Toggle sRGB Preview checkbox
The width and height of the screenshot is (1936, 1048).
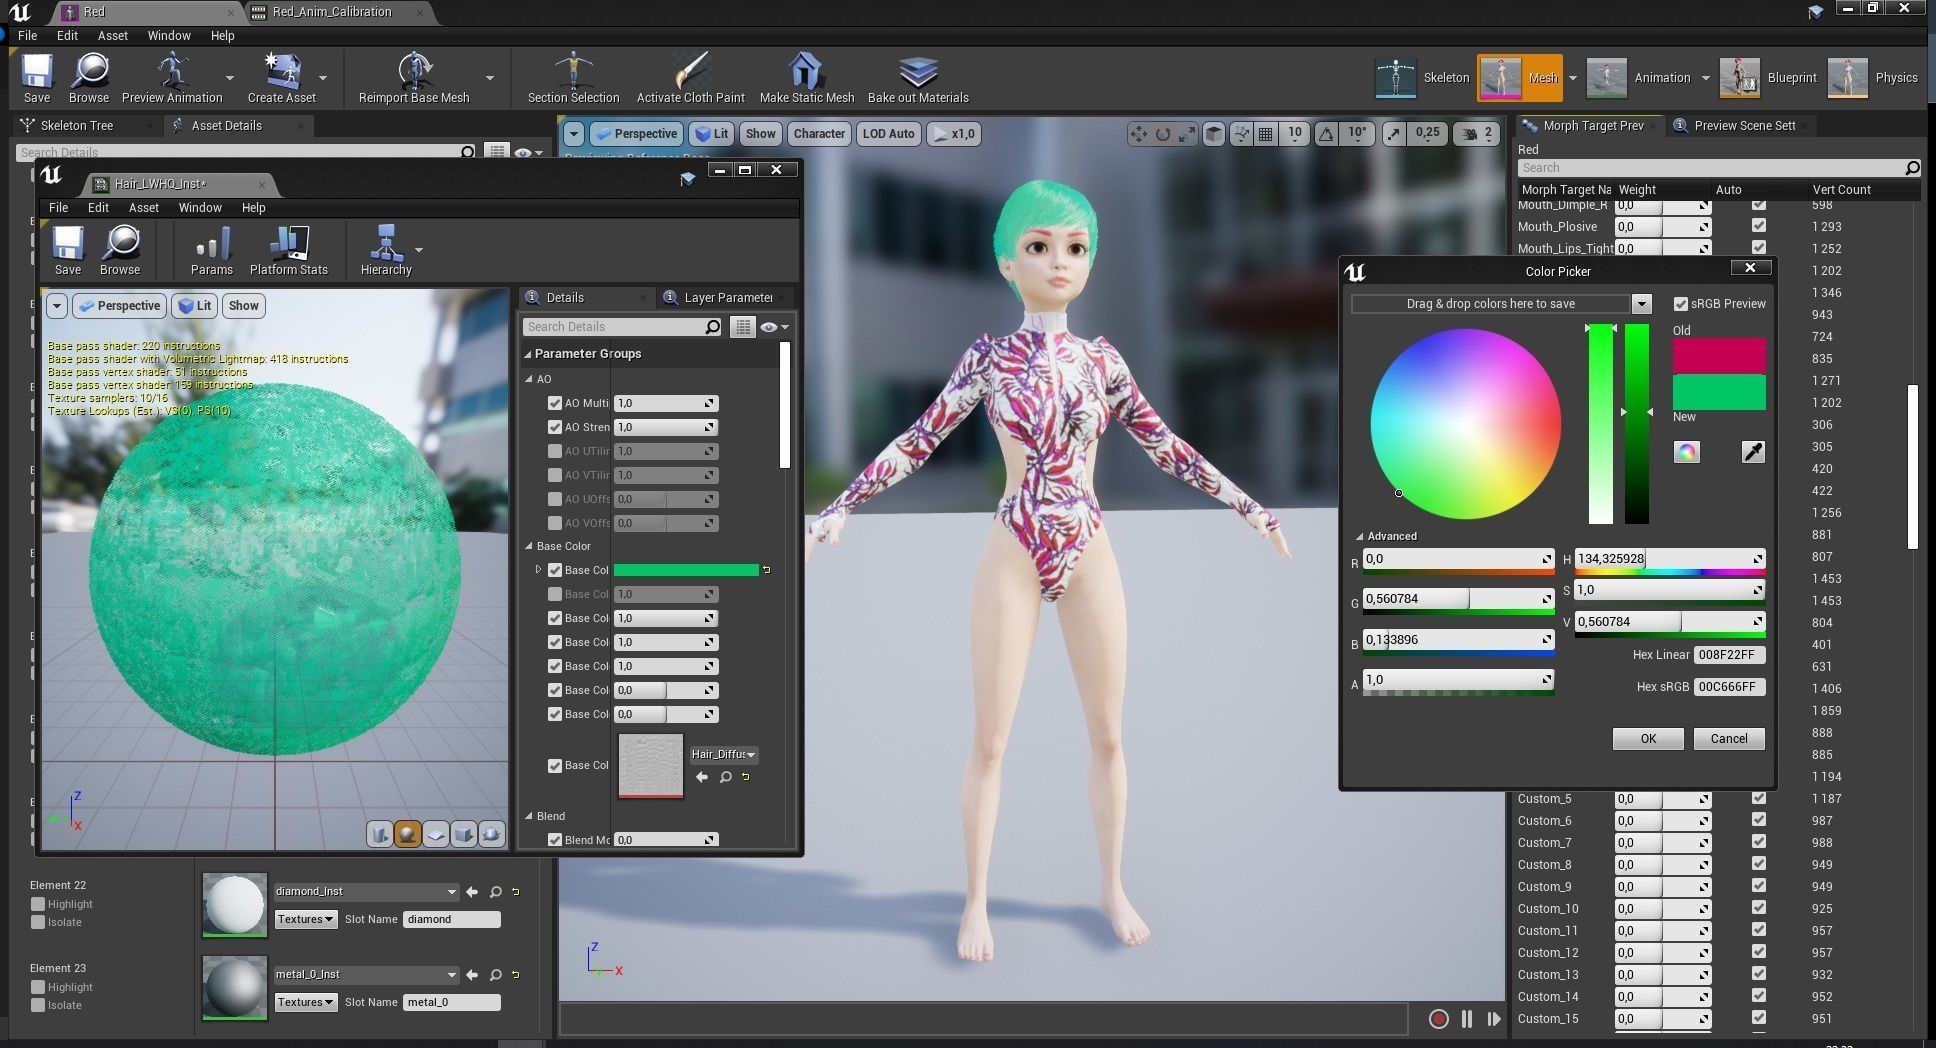point(1680,304)
